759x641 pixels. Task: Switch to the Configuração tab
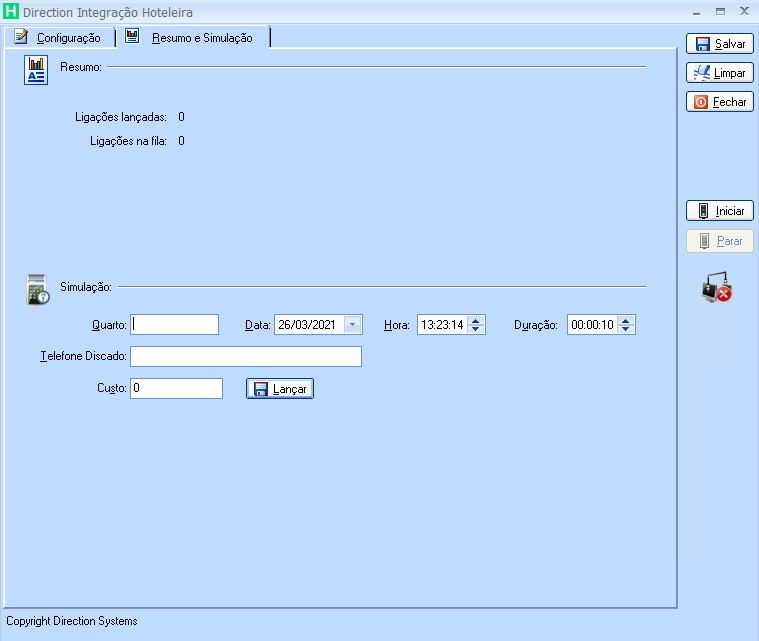coord(60,37)
